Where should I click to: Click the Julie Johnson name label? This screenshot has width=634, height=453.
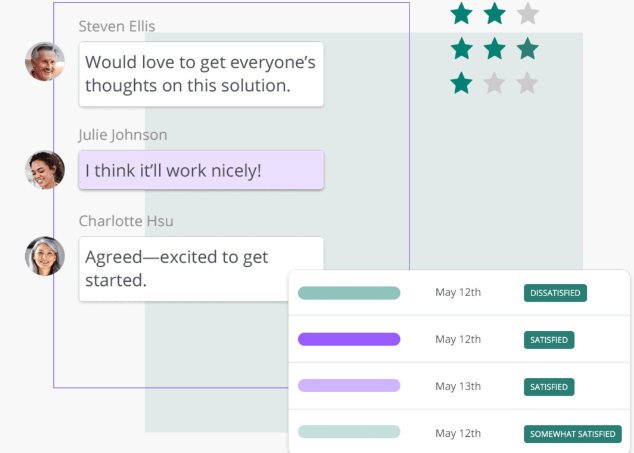pos(122,135)
